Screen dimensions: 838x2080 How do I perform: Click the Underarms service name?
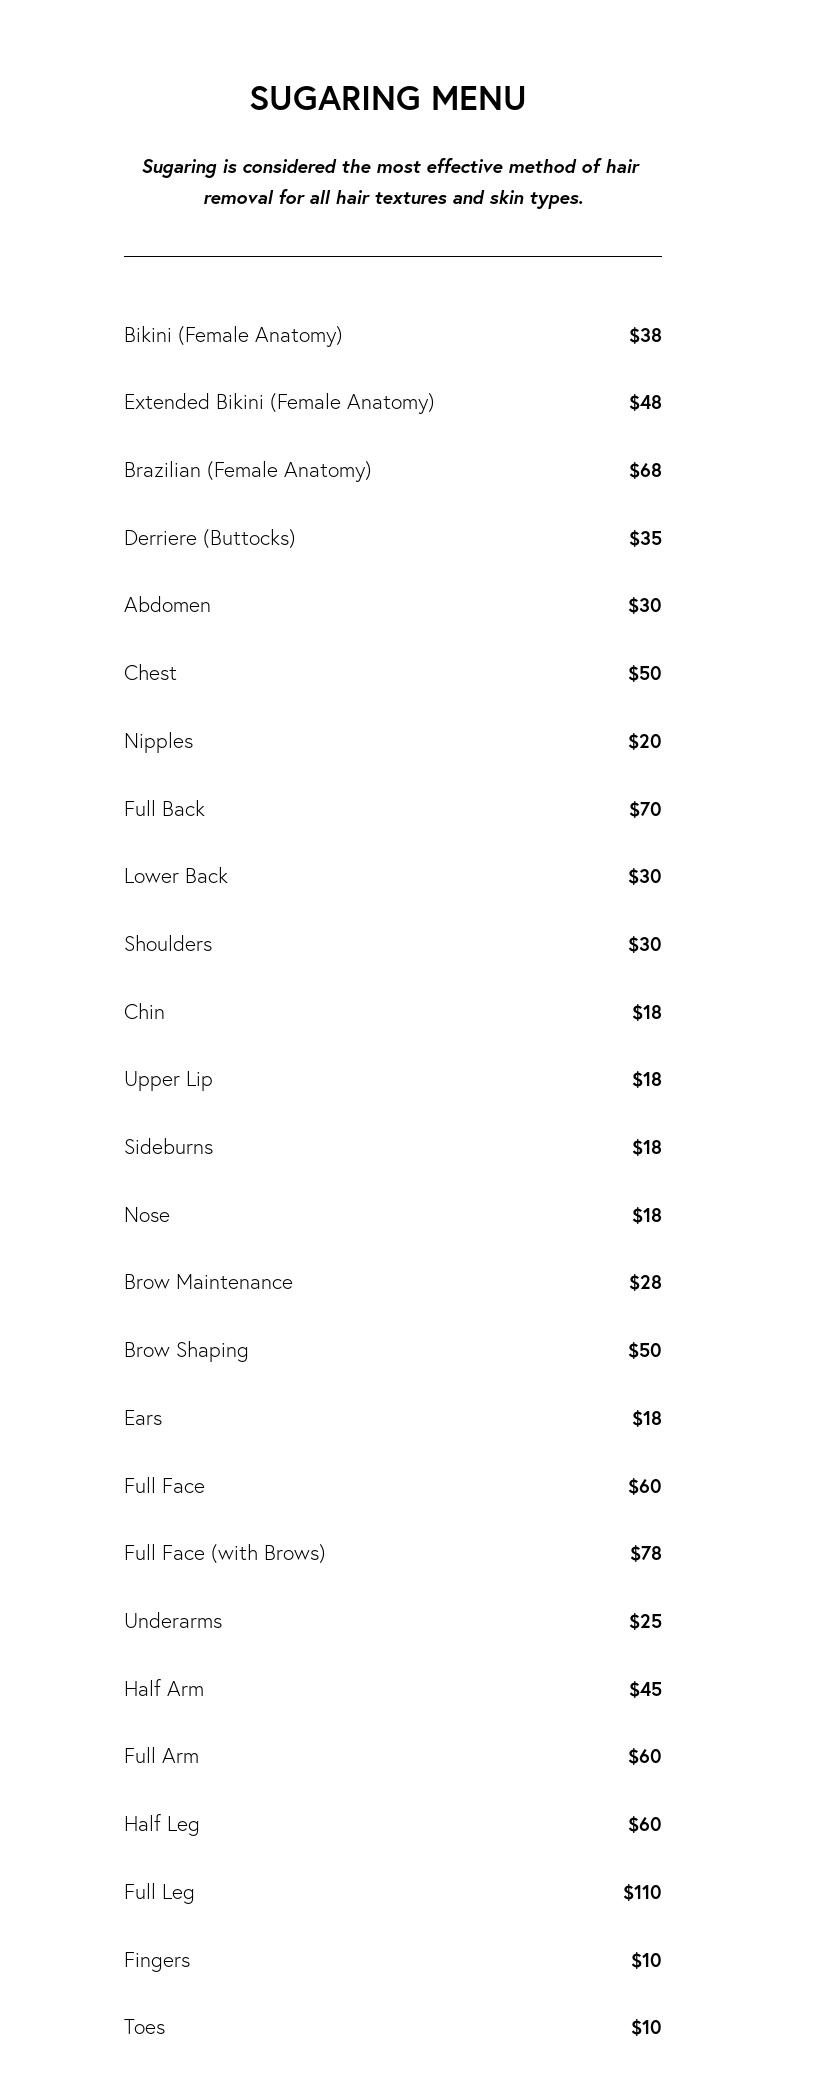pos(173,1621)
